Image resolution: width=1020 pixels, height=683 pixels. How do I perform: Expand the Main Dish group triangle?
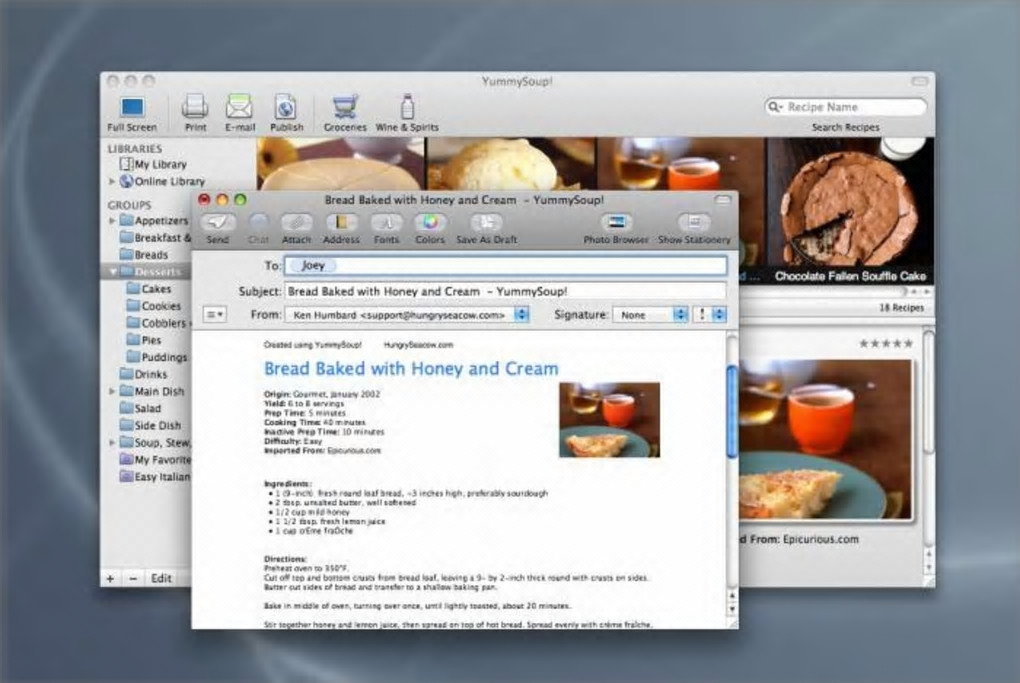point(112,392)
